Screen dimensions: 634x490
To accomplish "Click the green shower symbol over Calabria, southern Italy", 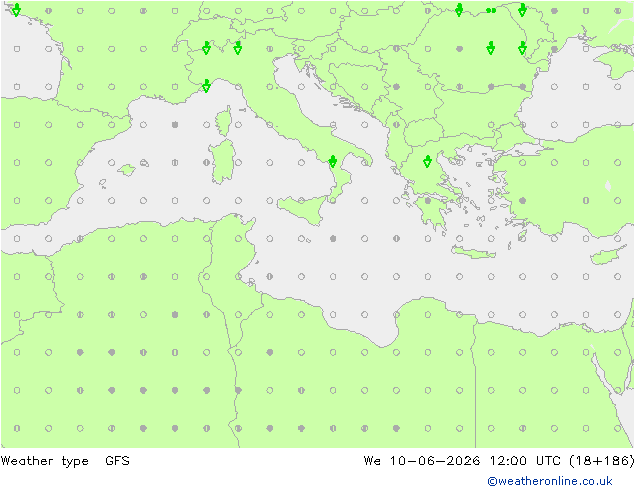I will [333, 162].
